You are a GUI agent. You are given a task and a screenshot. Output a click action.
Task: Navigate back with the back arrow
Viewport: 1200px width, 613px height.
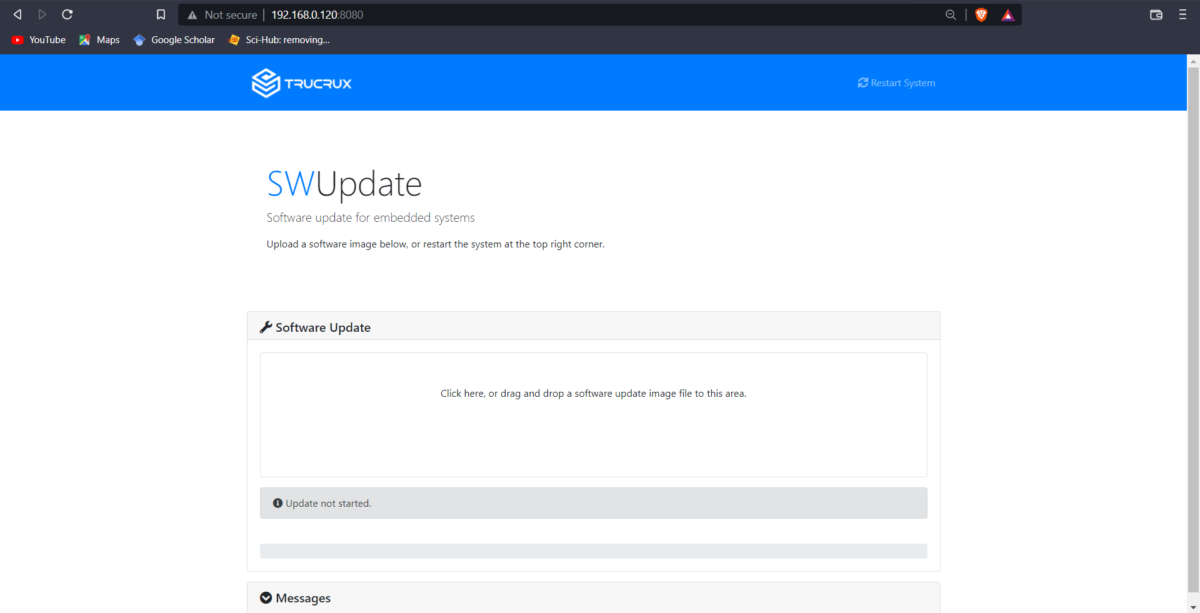pyautogui.click(x=16, y=14)
